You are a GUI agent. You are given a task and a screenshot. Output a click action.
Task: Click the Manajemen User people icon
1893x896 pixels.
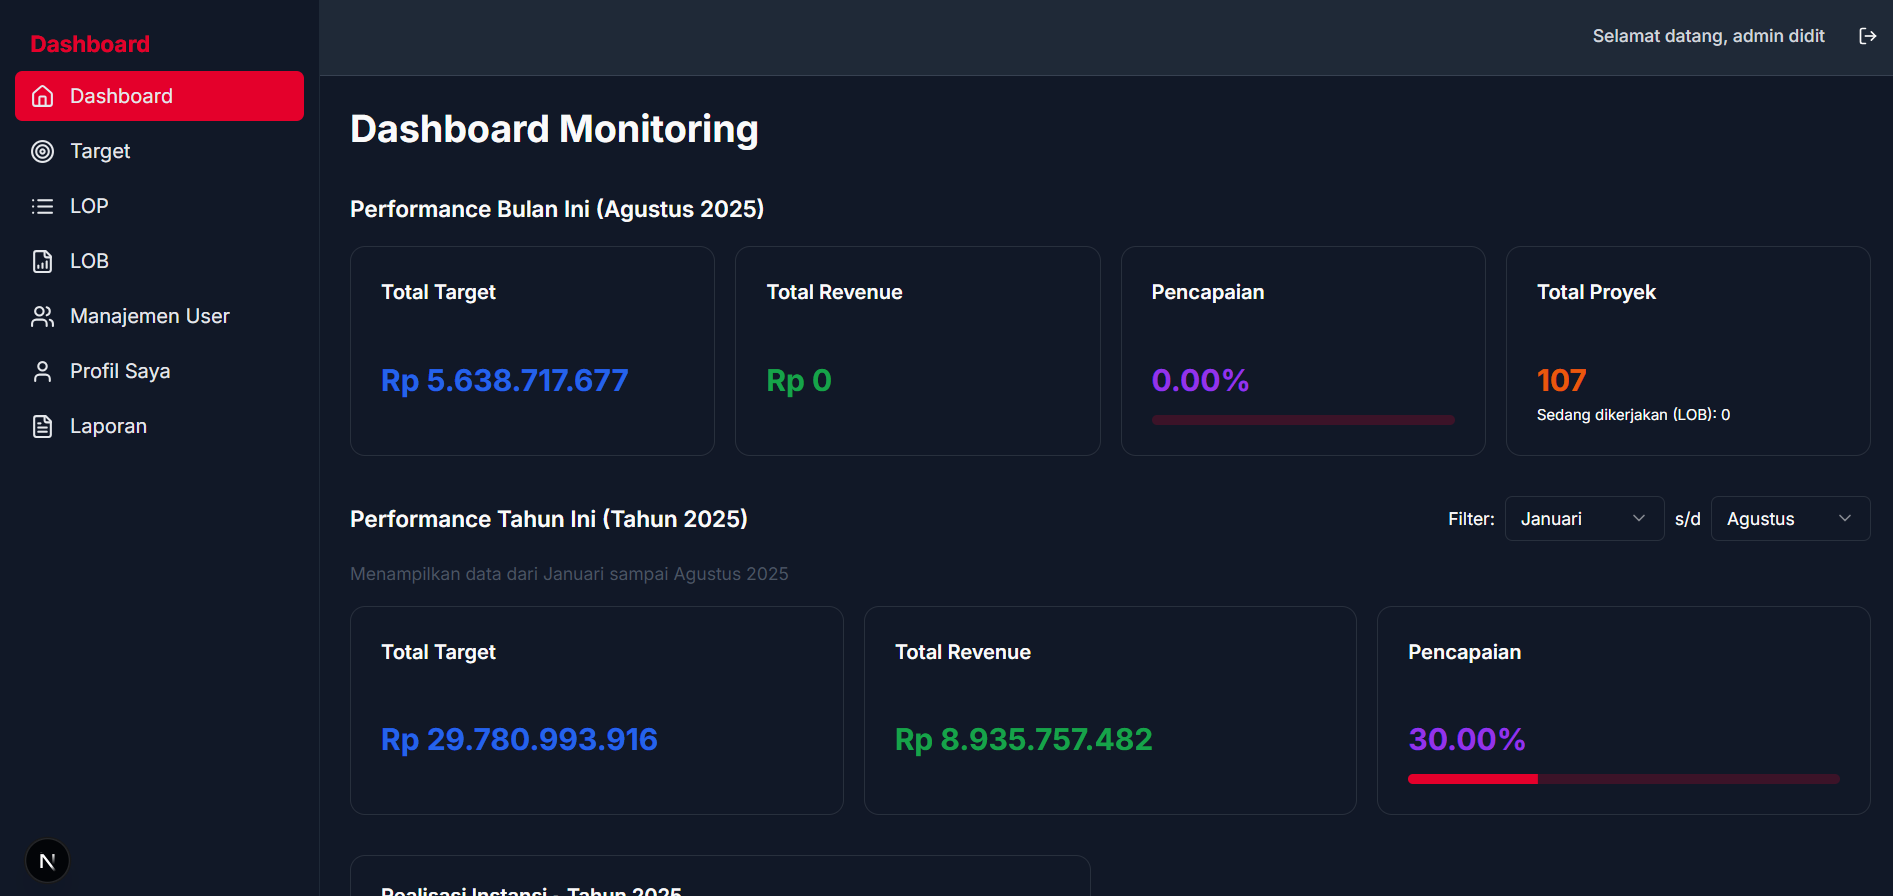(42, 316)
